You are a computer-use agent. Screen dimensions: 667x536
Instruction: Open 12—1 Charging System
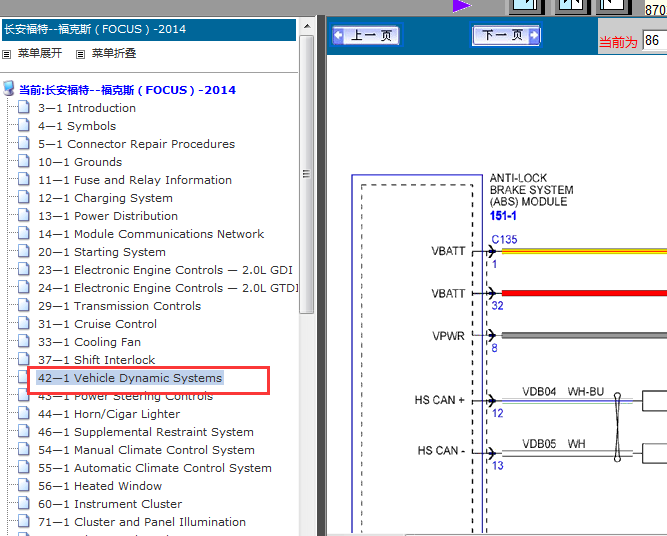coord(105,198)
